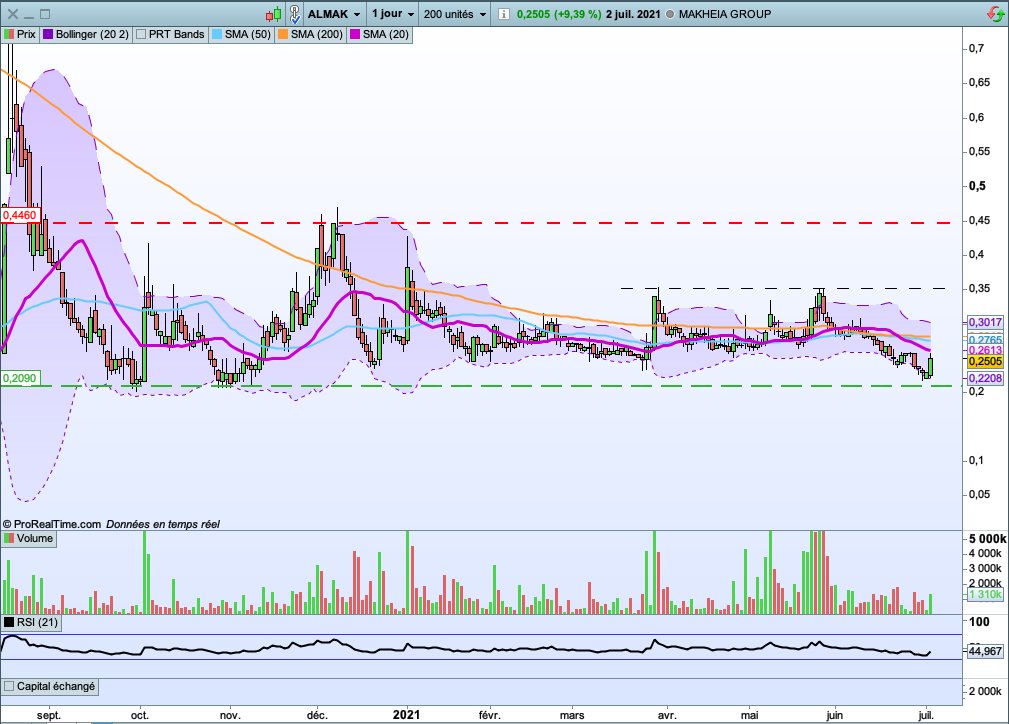The height and width of the screenshot is (724, 1009).
Task: Click the yellow 0,2505 current price tag
Action: 985,362
